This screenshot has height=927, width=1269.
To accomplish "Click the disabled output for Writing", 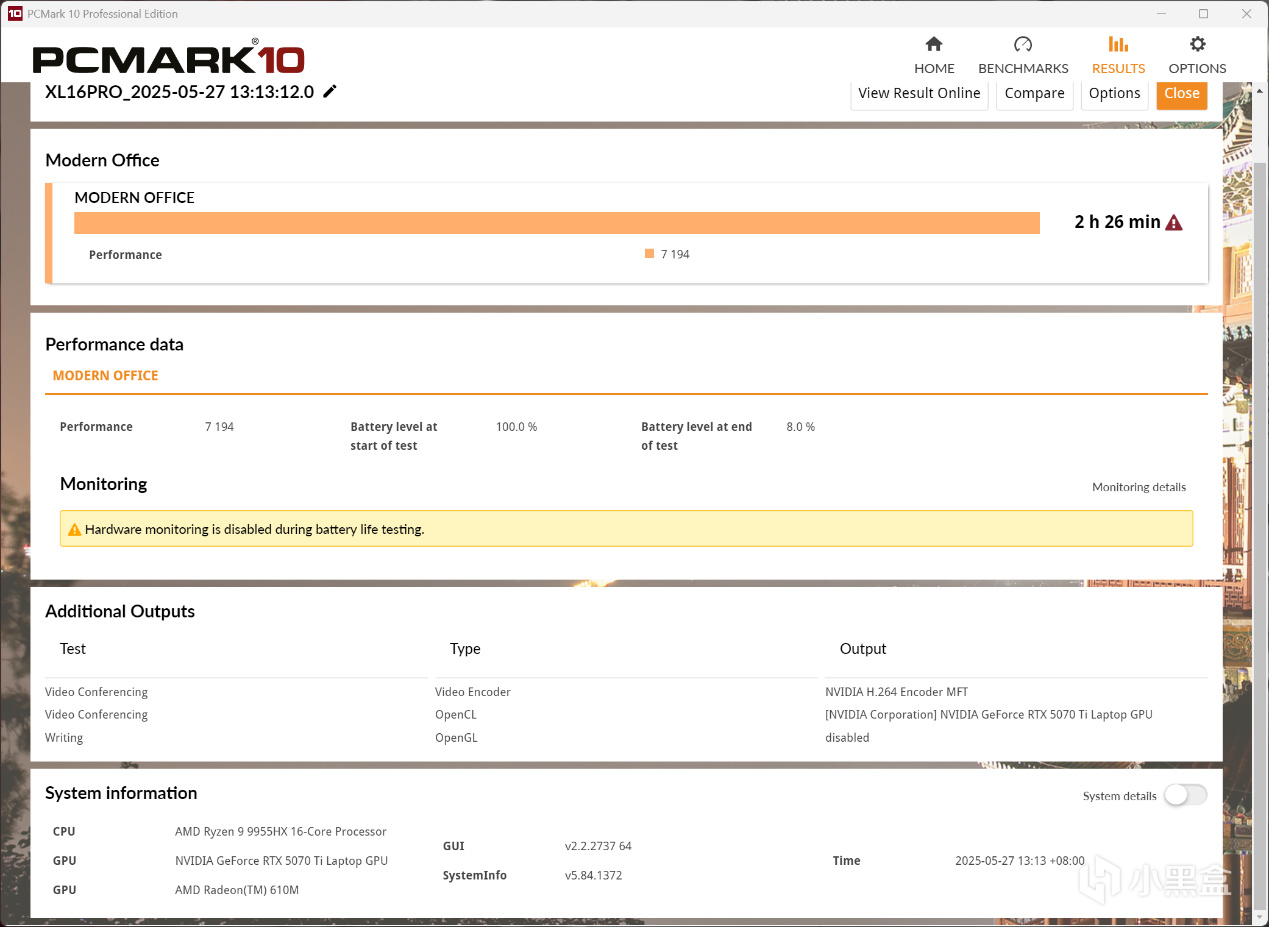I will (847, 738).
